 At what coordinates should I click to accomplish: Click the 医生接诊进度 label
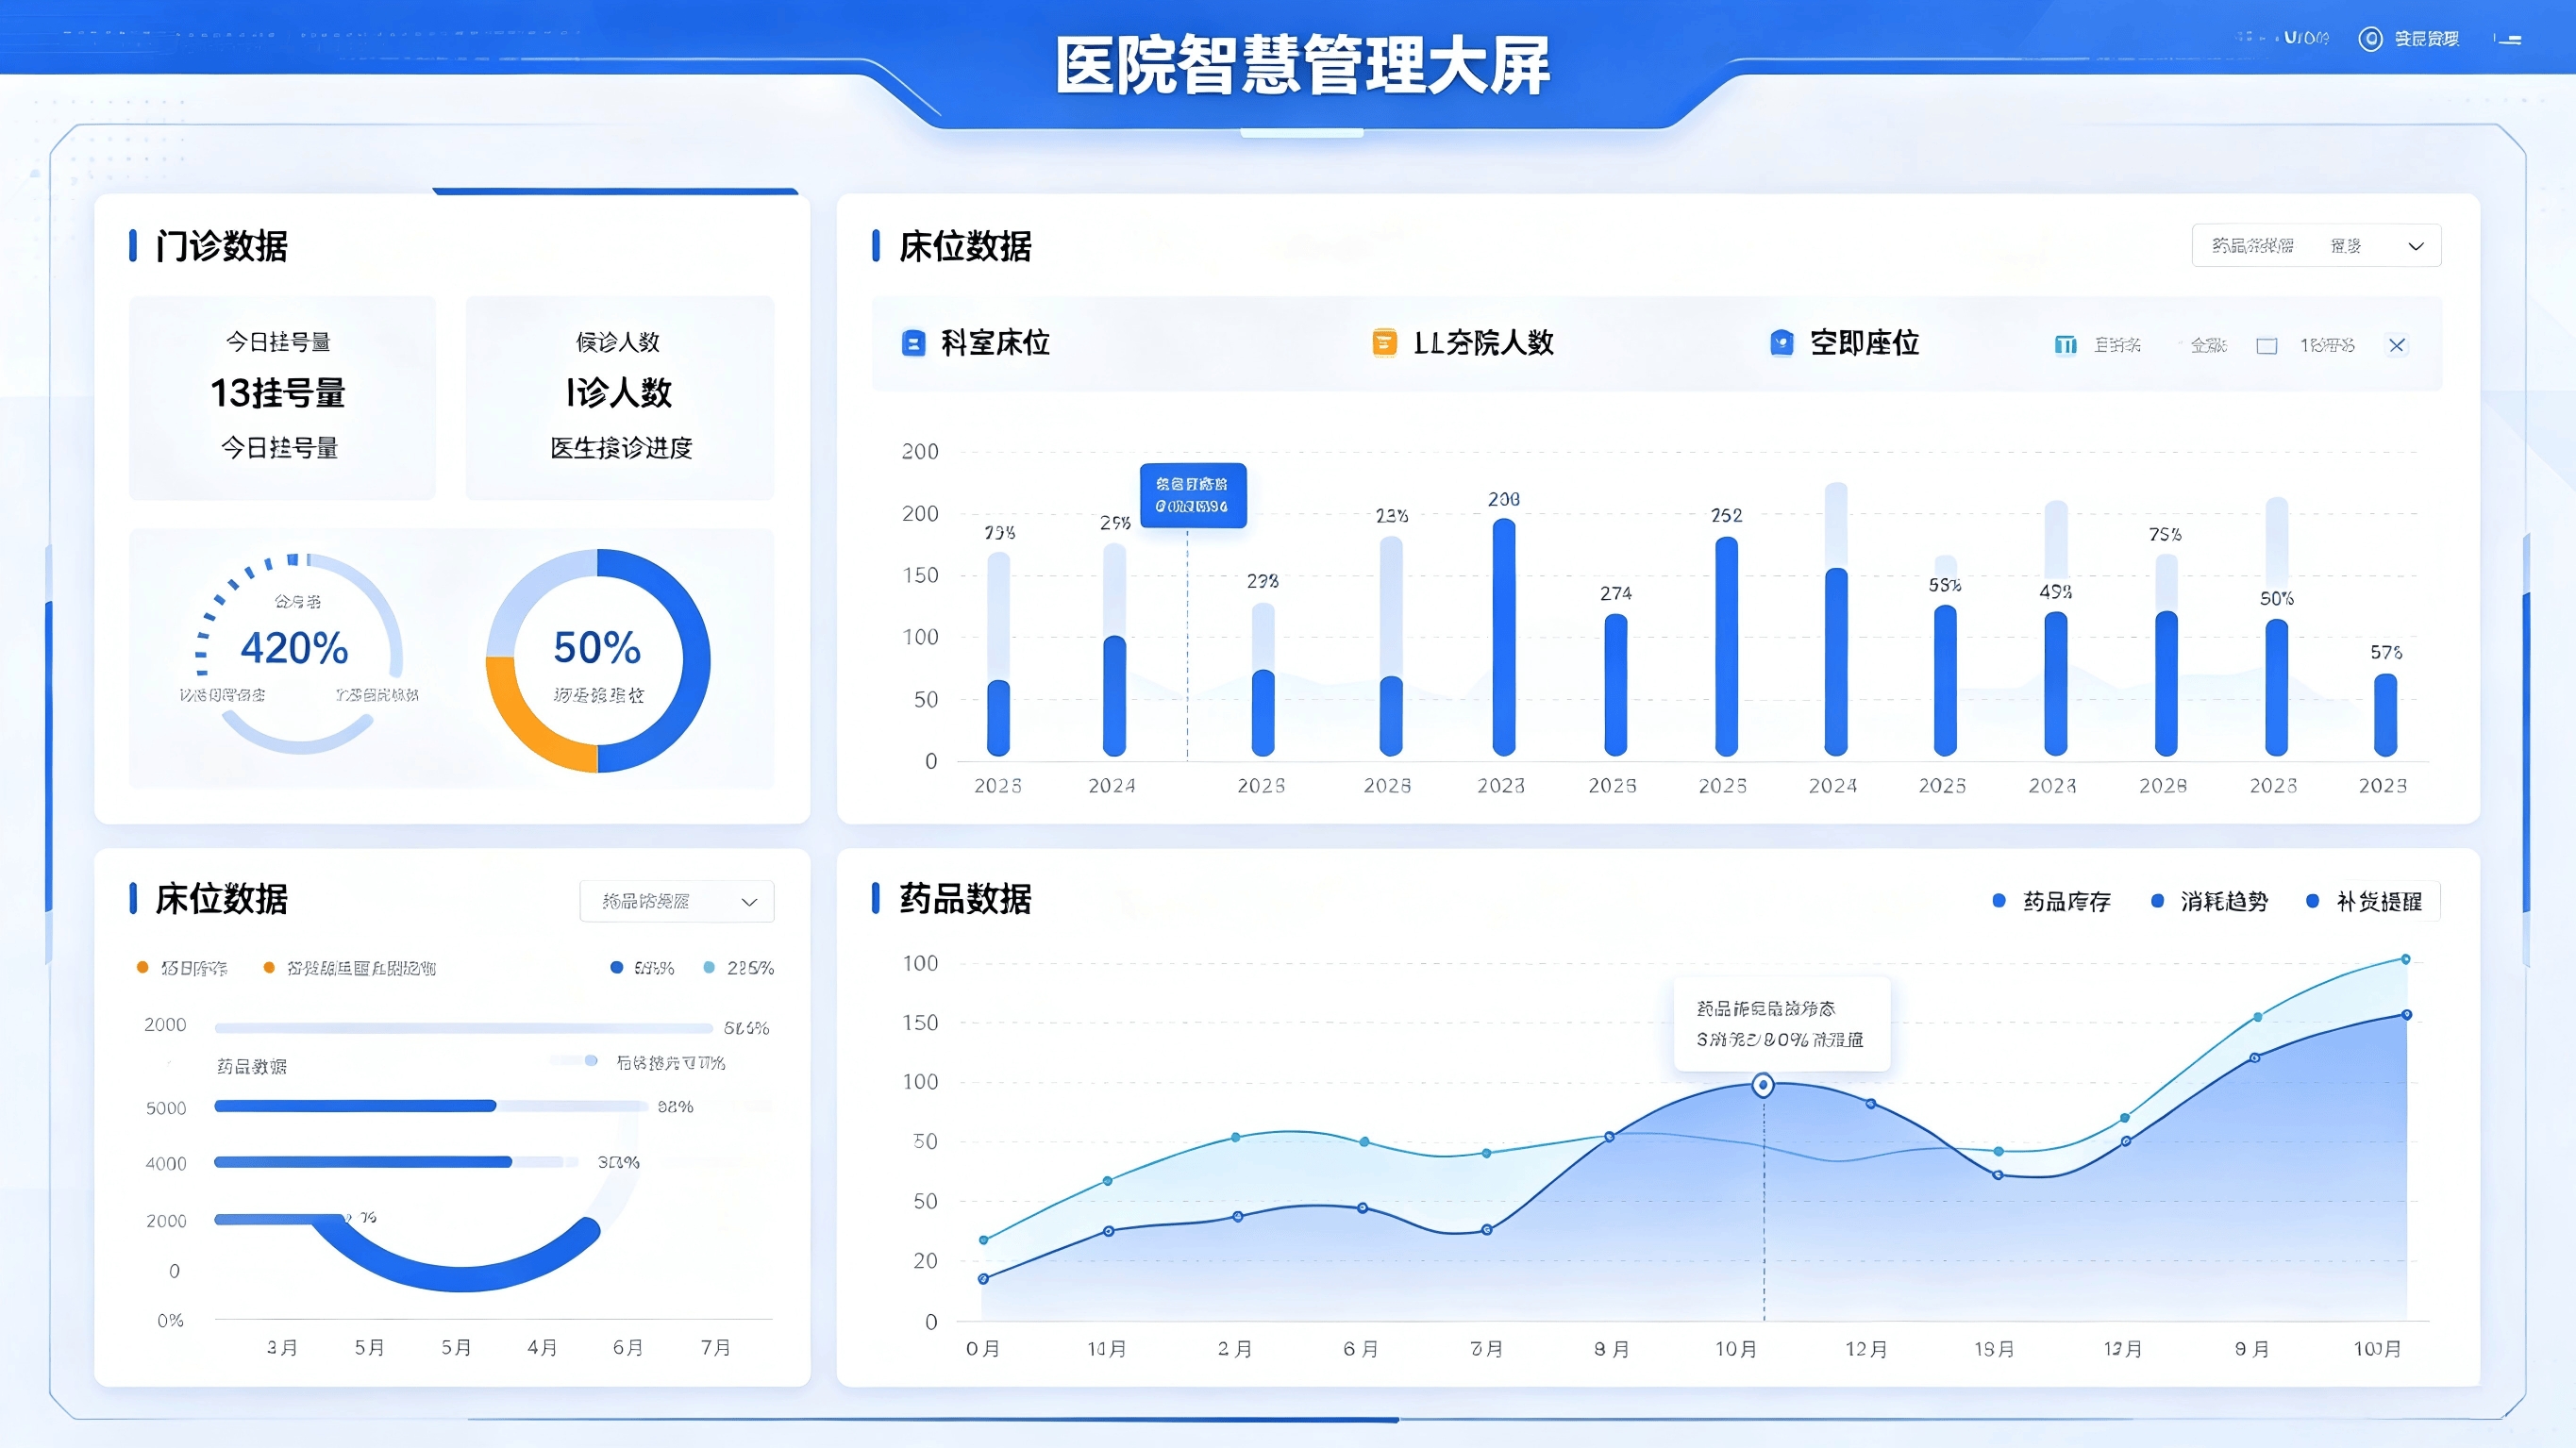621,448
